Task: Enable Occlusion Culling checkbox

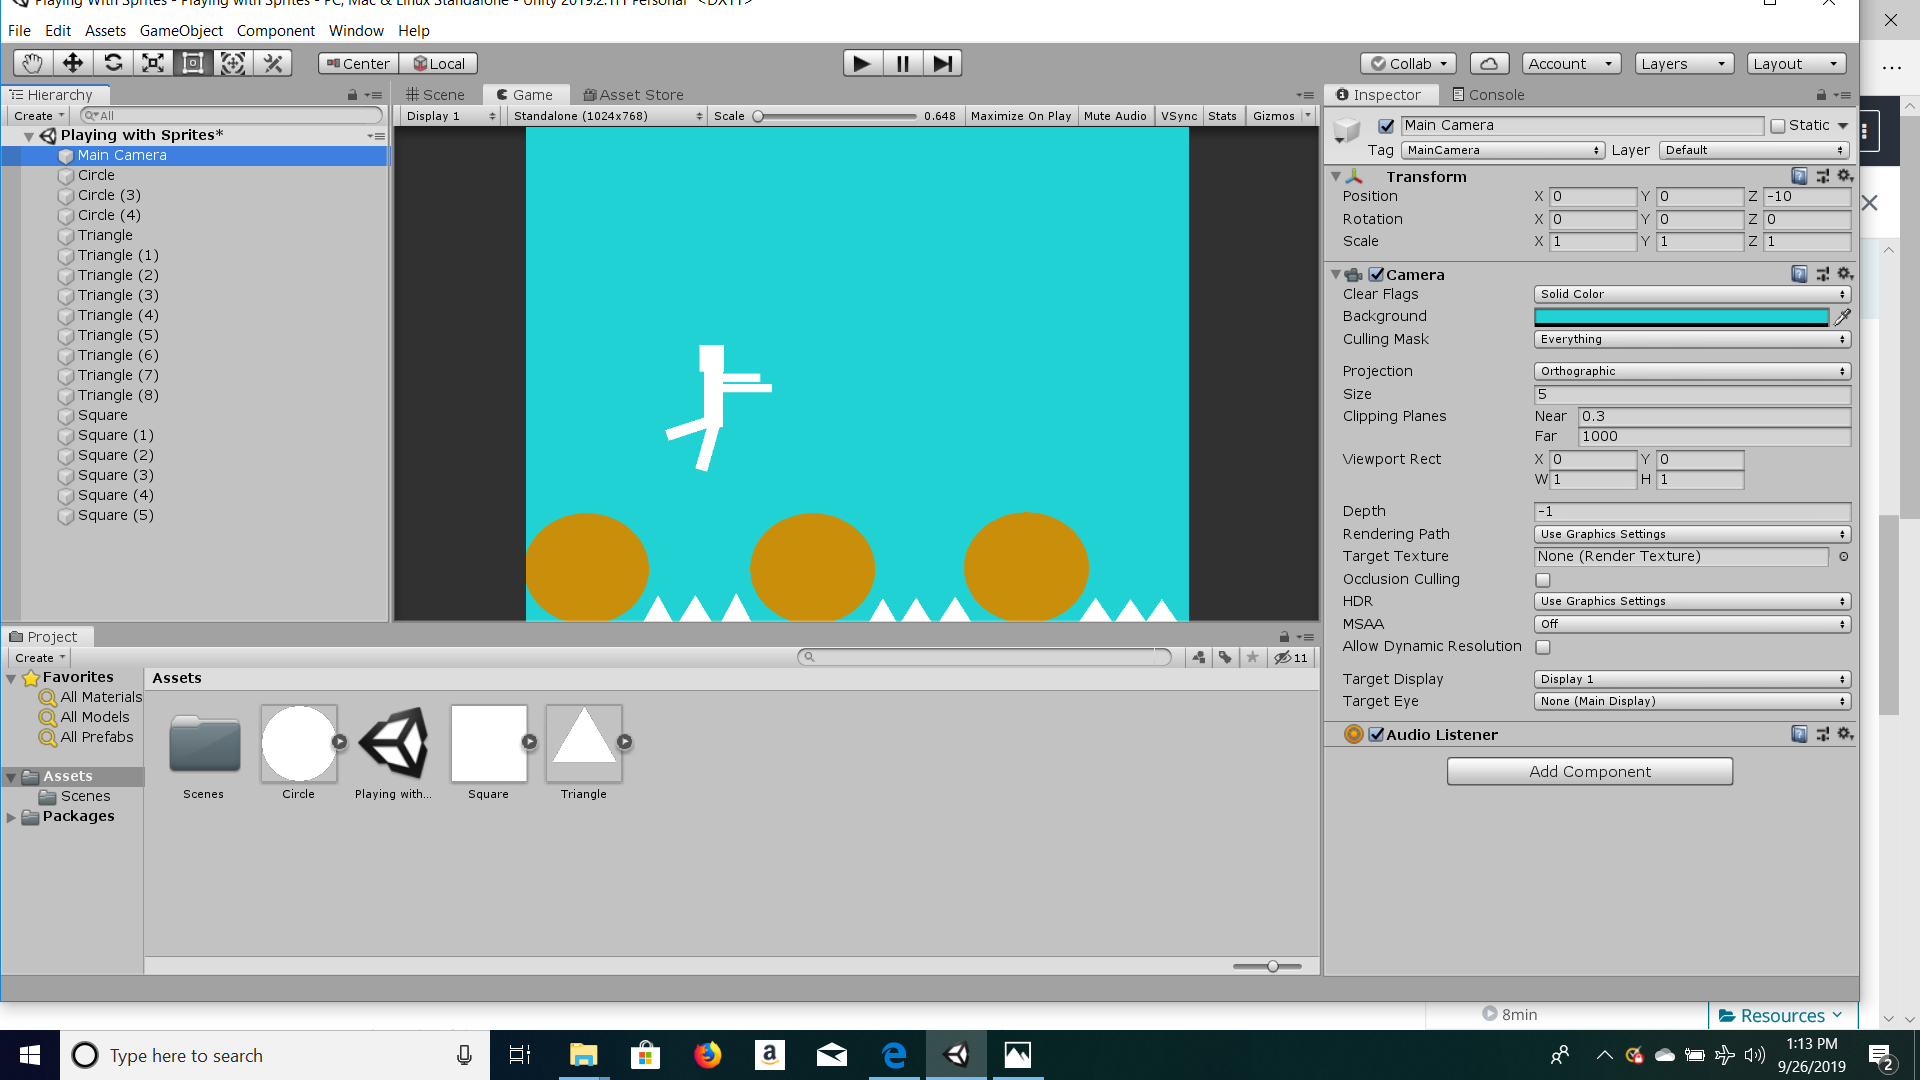Action: [1543, 580]
